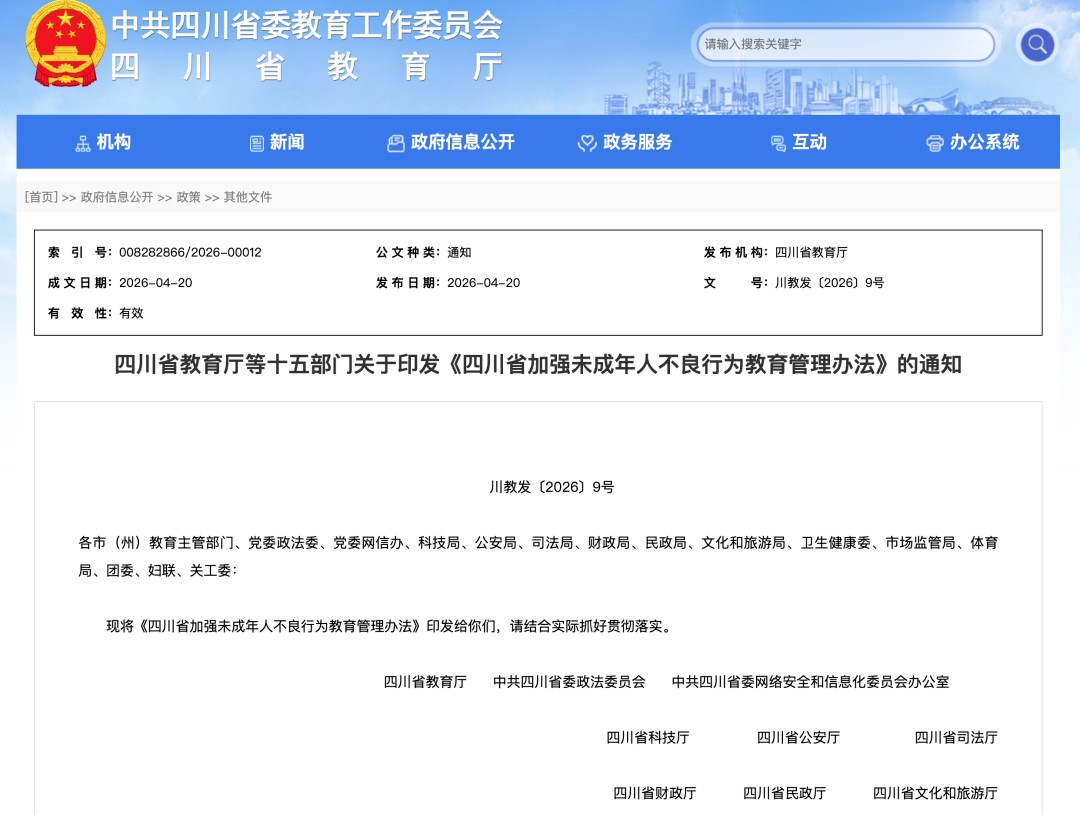
Task: Focus the 请输入搜索关键字 search box
Action: 845,44
